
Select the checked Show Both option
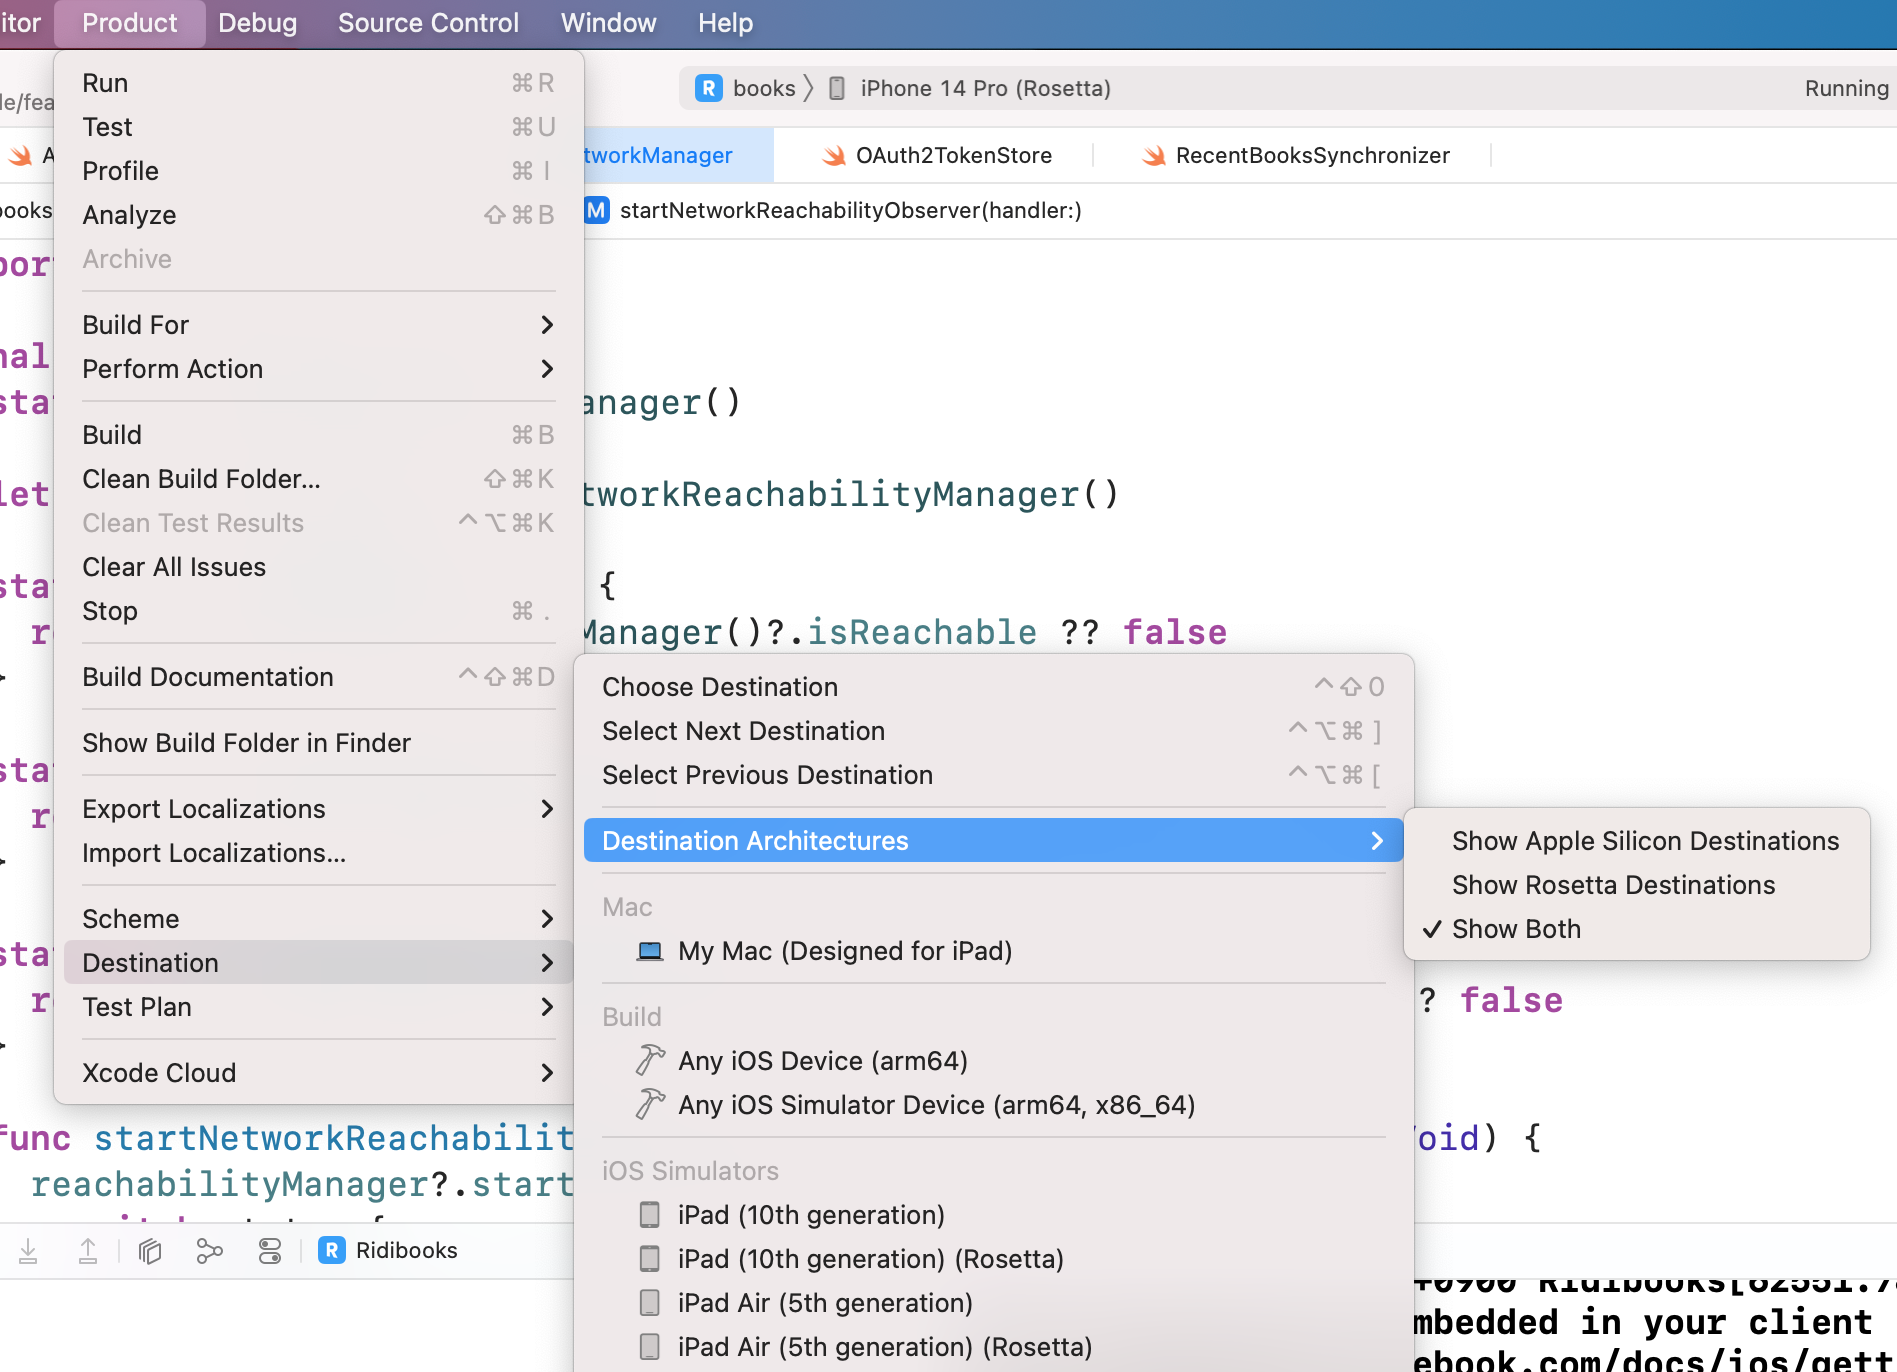(1516, 929)
